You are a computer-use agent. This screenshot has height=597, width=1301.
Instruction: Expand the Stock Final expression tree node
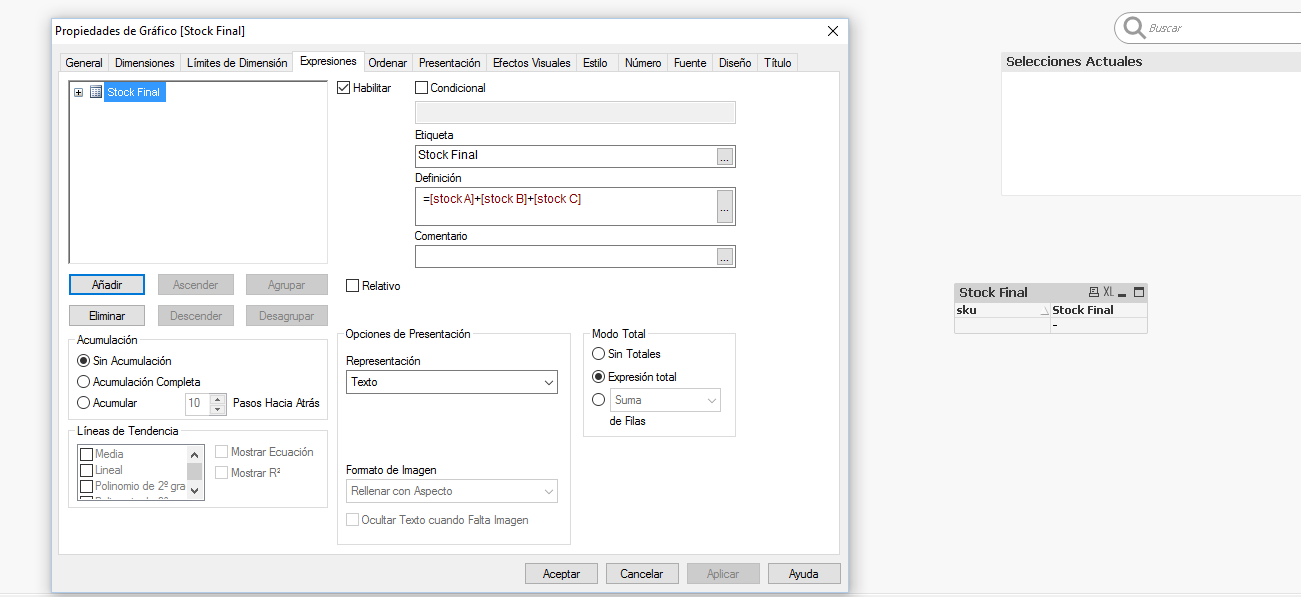click(79, 92)
